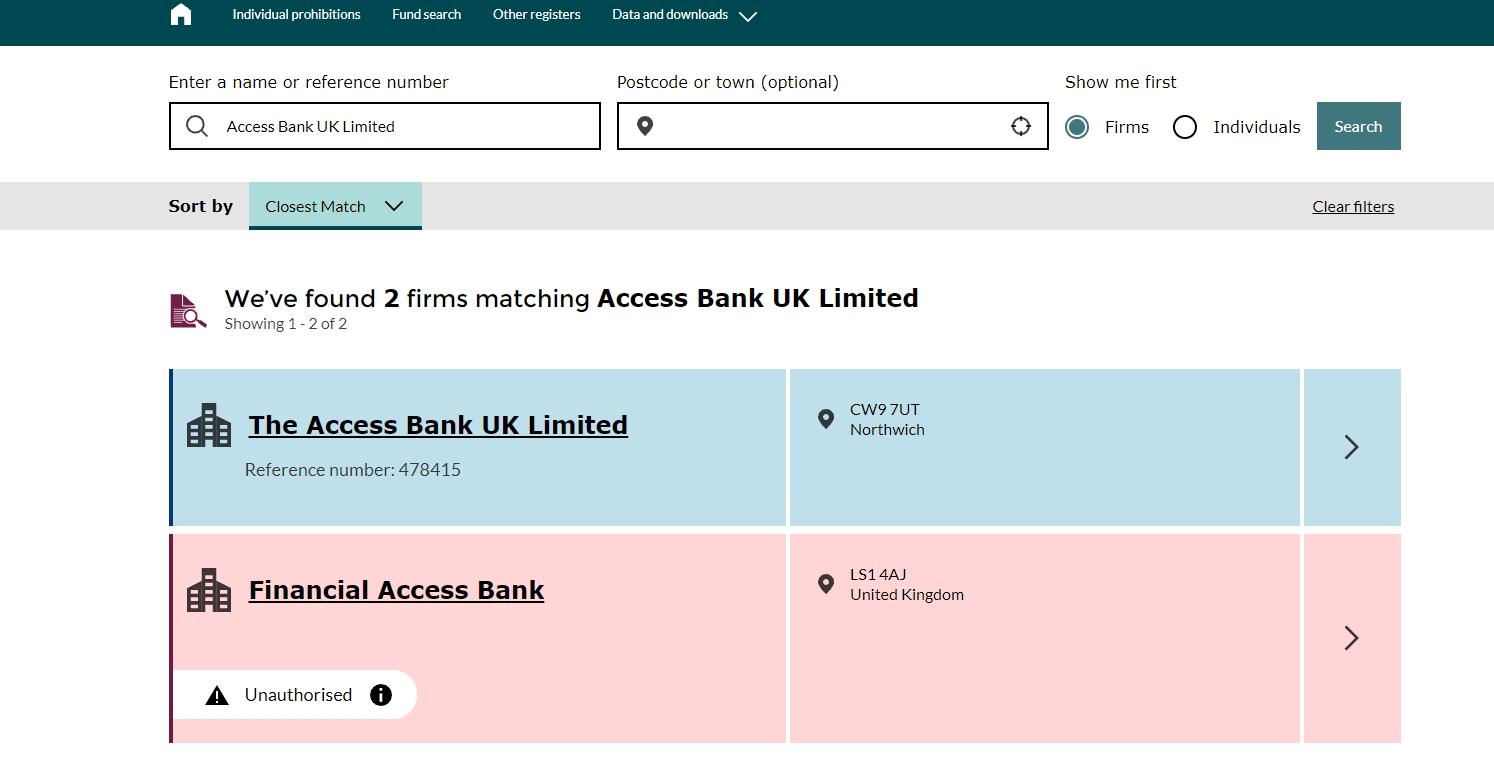Click warning triangle icon beside Unauthorised
The image size is (1494, 769).
tap(217, 695)
